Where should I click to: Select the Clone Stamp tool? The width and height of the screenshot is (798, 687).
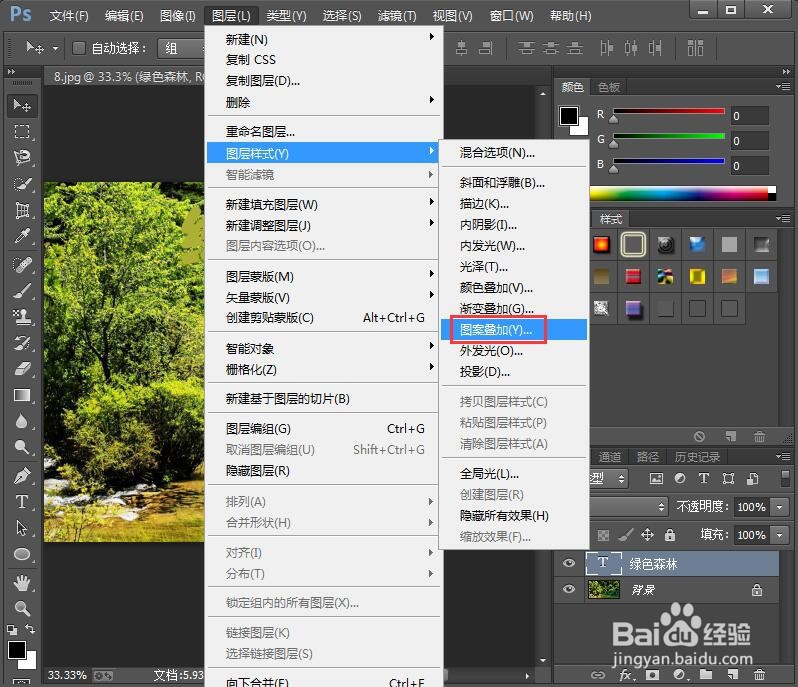click(22, 317)
